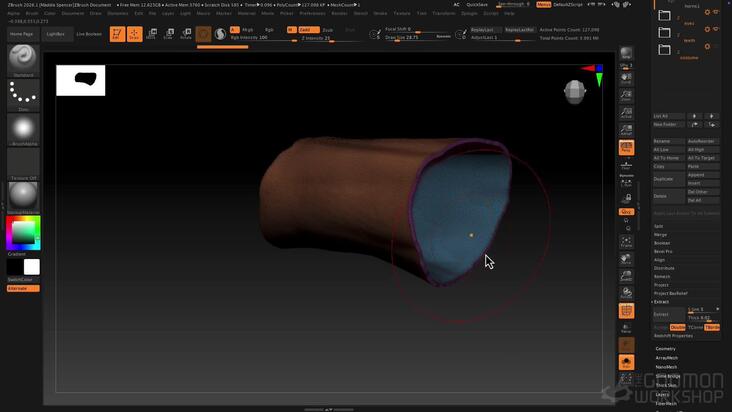This screenshot has width=732, height=412.
Task: Toggle the Rgb channel button
Action: tap(269, 30)
